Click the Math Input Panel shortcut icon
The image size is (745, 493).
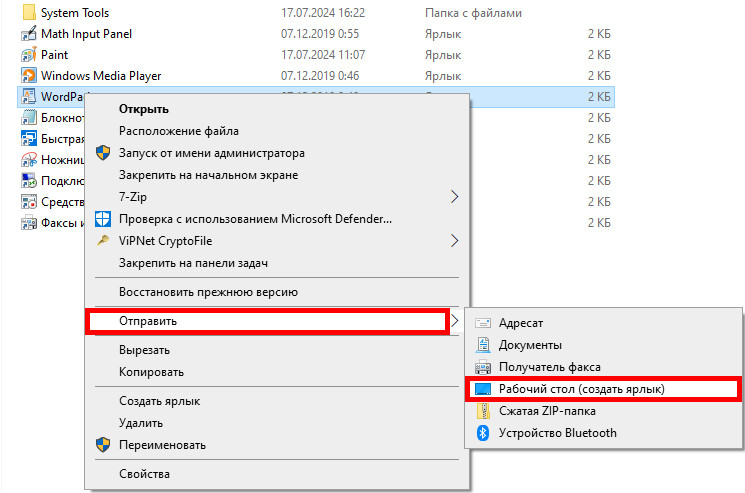28,34
